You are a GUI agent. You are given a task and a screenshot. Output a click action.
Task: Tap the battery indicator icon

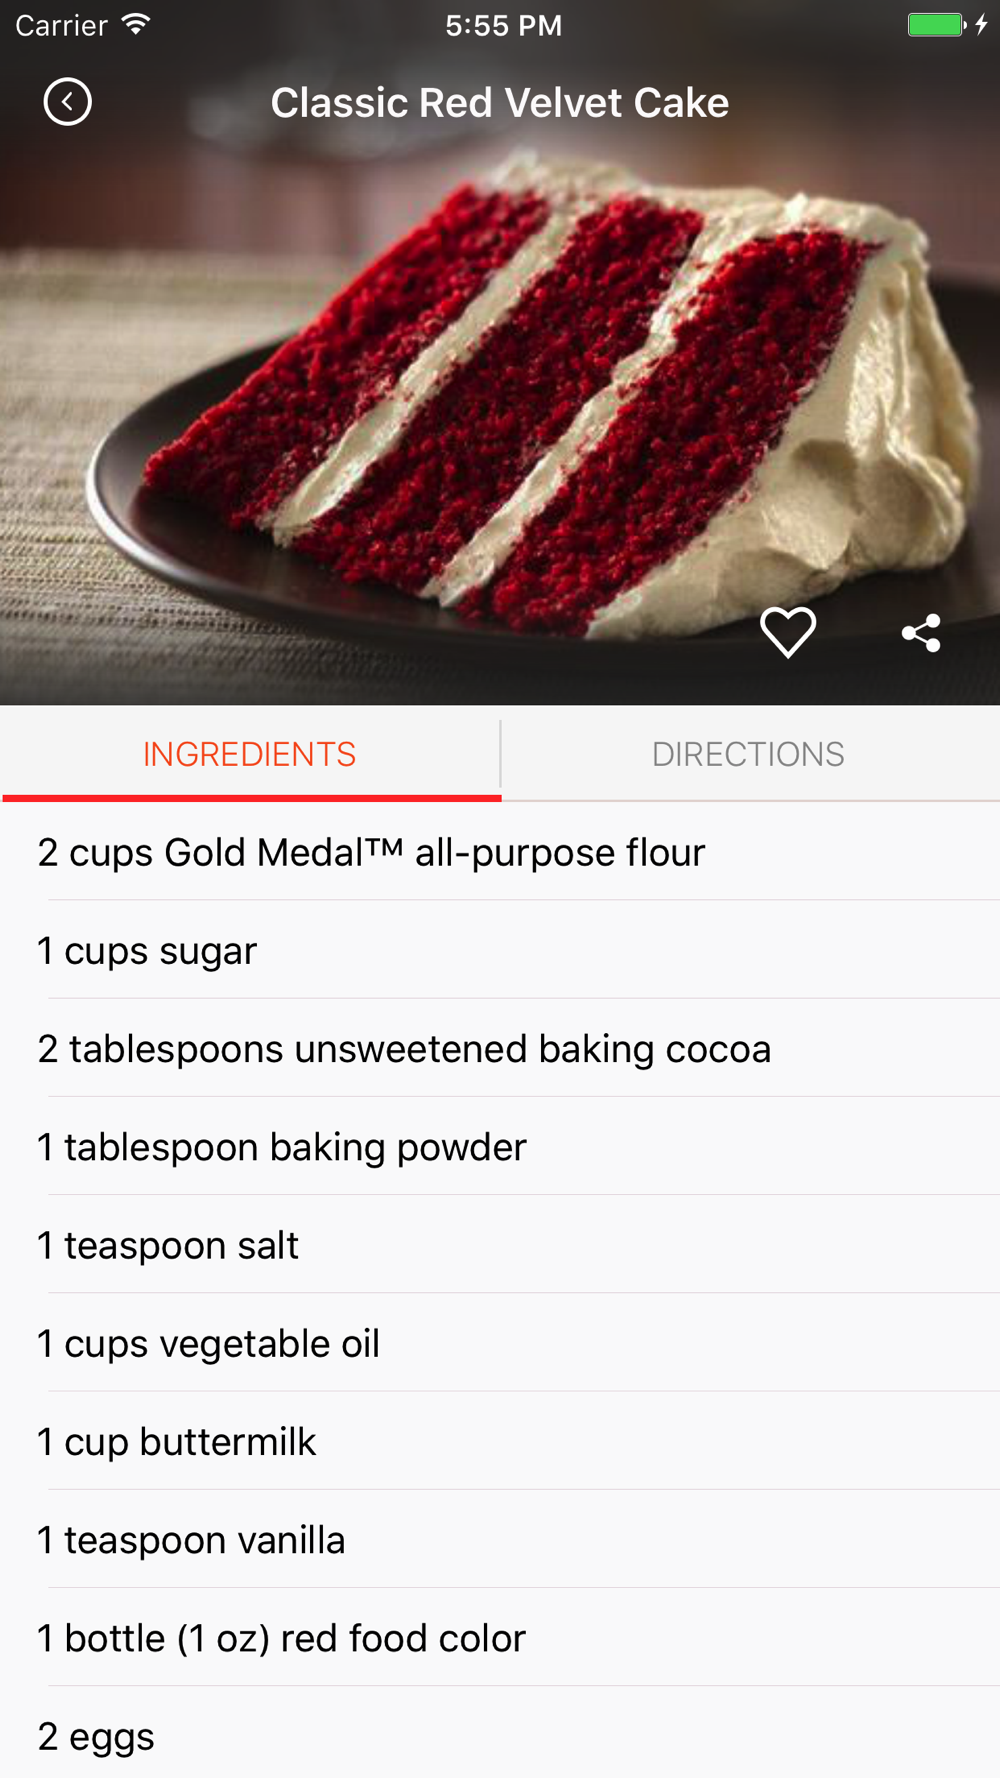[x=936, y=24]
